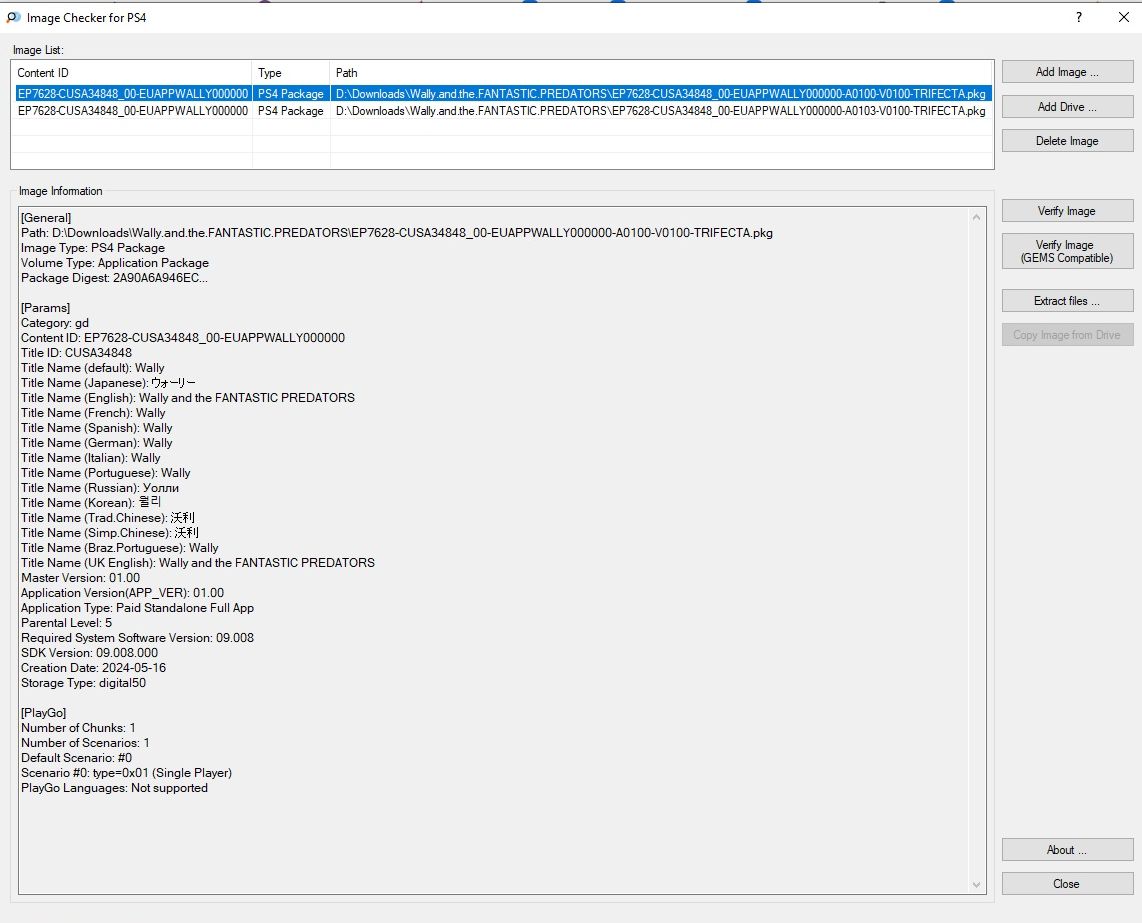
Task: Select the highlighted A0100-V0100 package row
Action: coord(503,93)
